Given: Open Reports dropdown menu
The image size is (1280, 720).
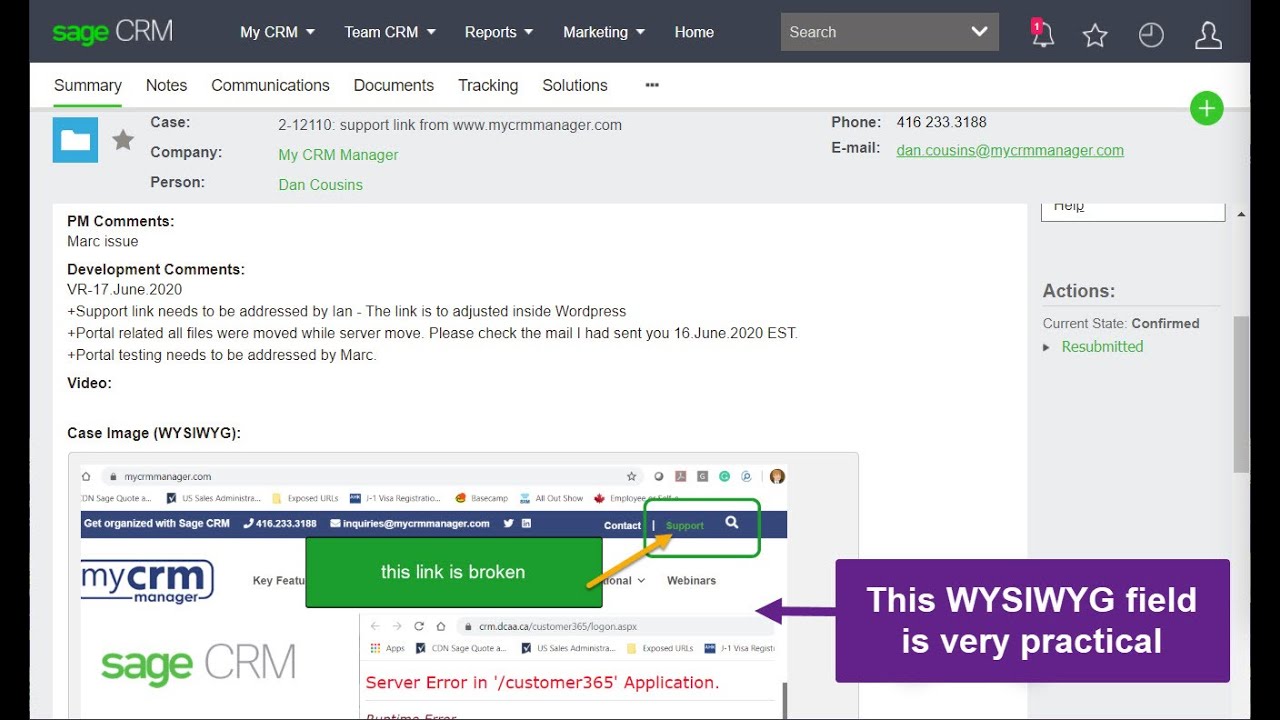Looking at the screenshot, I should click(x=499, y=32).
